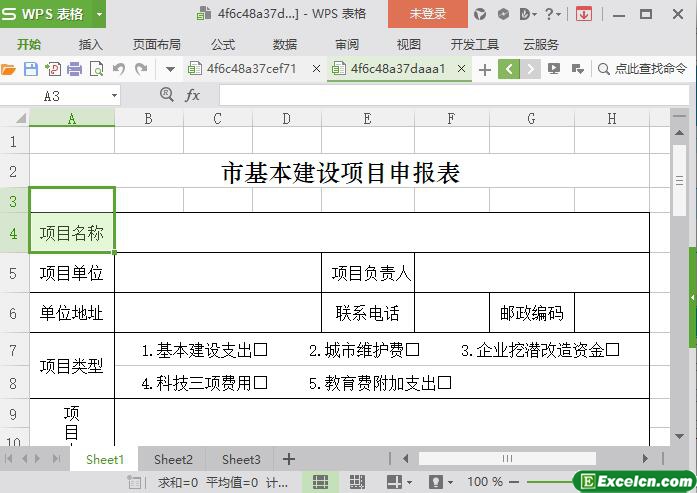Viewport: 697px width, 493px height.
Task: Add a new worksheet with plus
Action: [x=289, y=459]
